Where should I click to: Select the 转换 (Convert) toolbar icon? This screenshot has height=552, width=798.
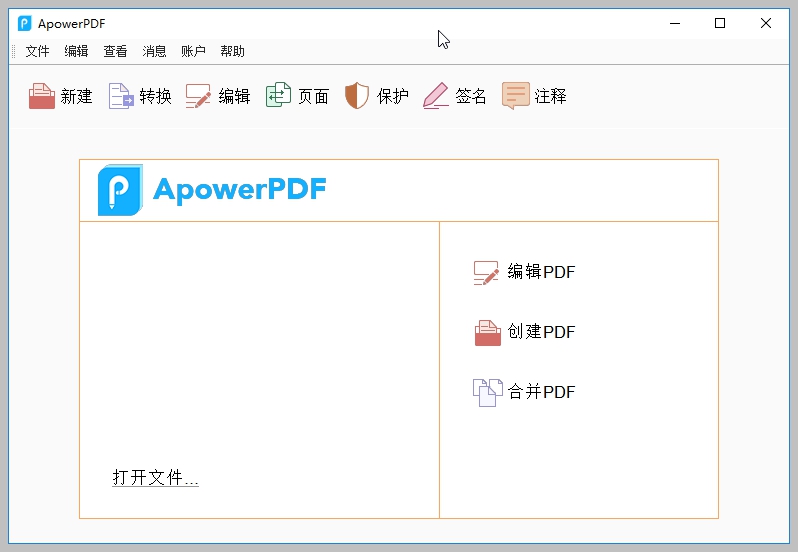tap(121, 96)
